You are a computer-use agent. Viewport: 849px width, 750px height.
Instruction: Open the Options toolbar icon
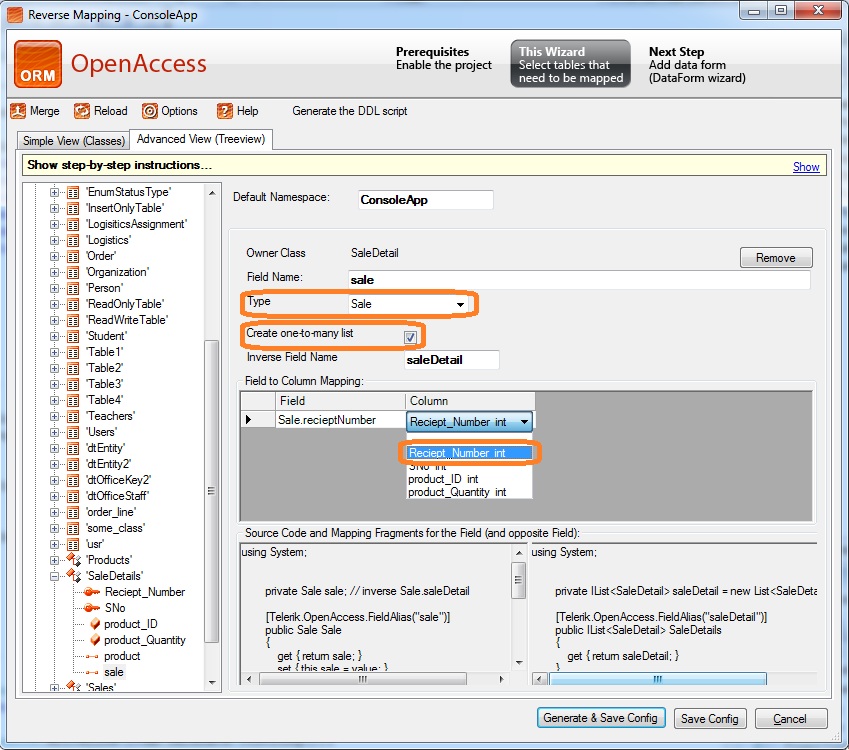[150, 111]
